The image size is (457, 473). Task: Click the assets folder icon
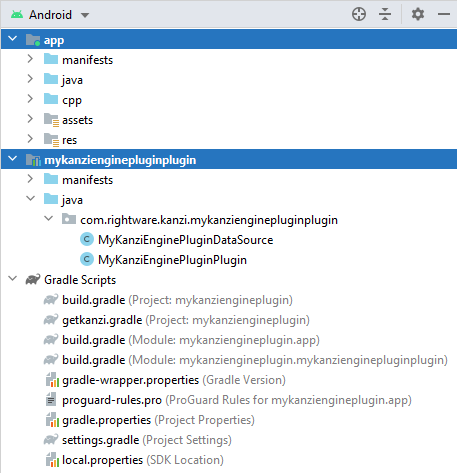(51, 120)
